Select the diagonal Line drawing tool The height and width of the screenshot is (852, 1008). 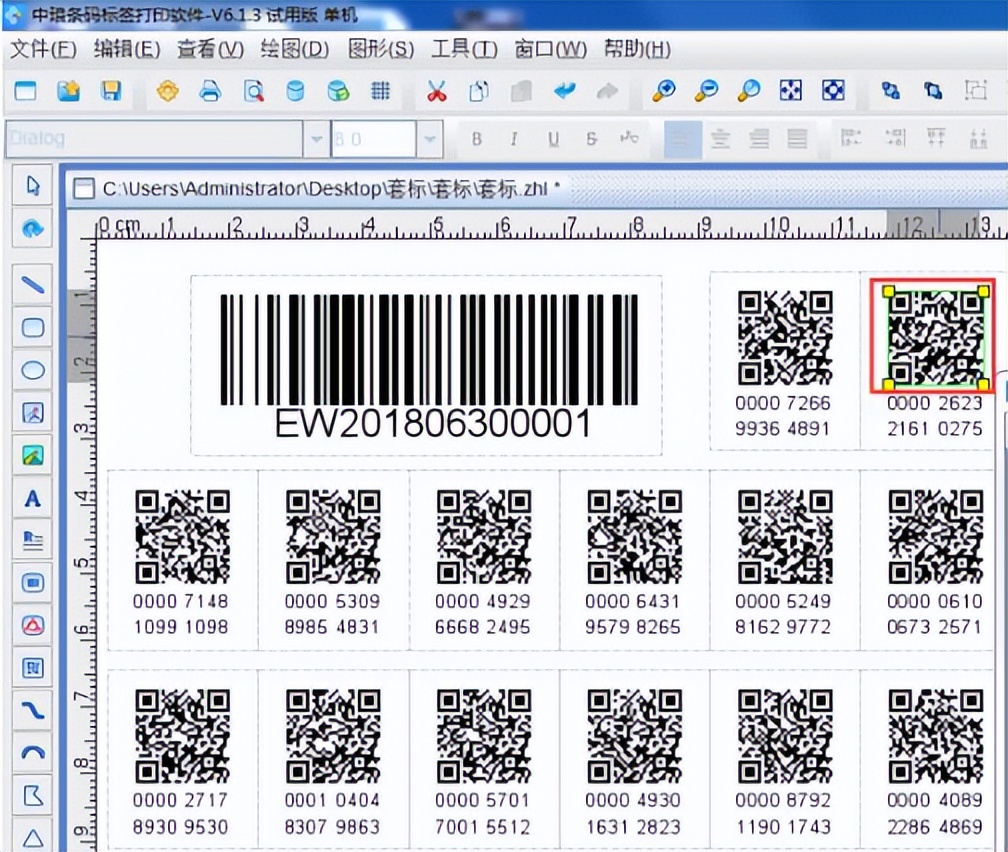[33, 284]
